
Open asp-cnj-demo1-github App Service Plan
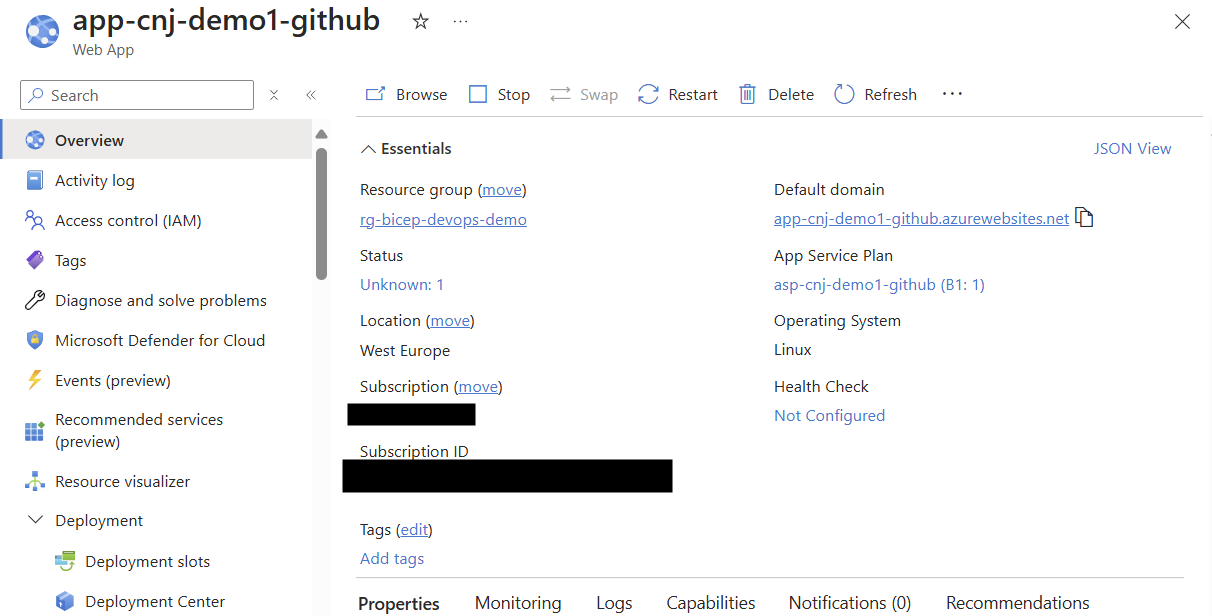coord(879,284)
